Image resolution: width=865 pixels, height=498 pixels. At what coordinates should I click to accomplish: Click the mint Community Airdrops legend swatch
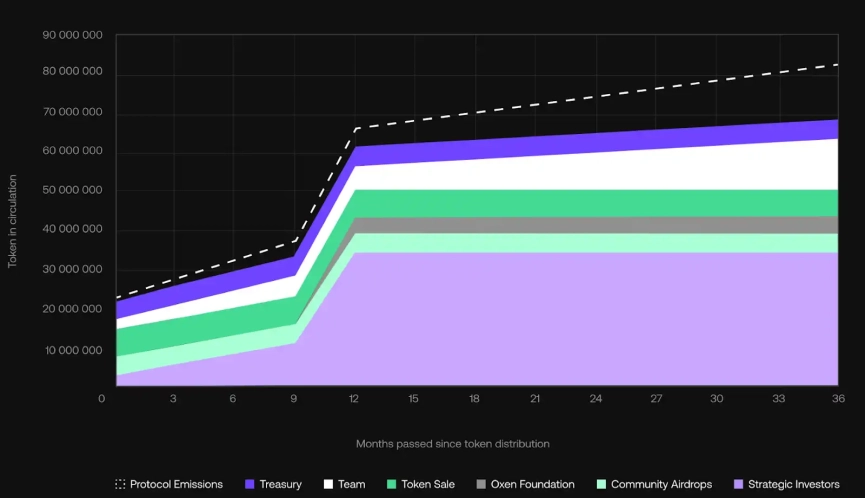tap(601, 484)
